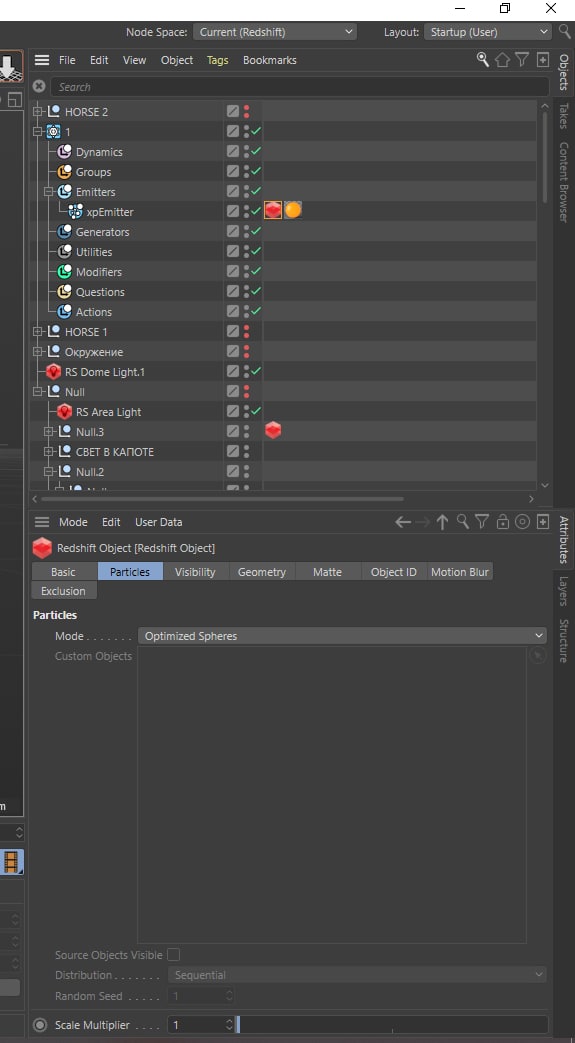Clear the object search field with the X icon
The image size is (575, 1043).
39,86
